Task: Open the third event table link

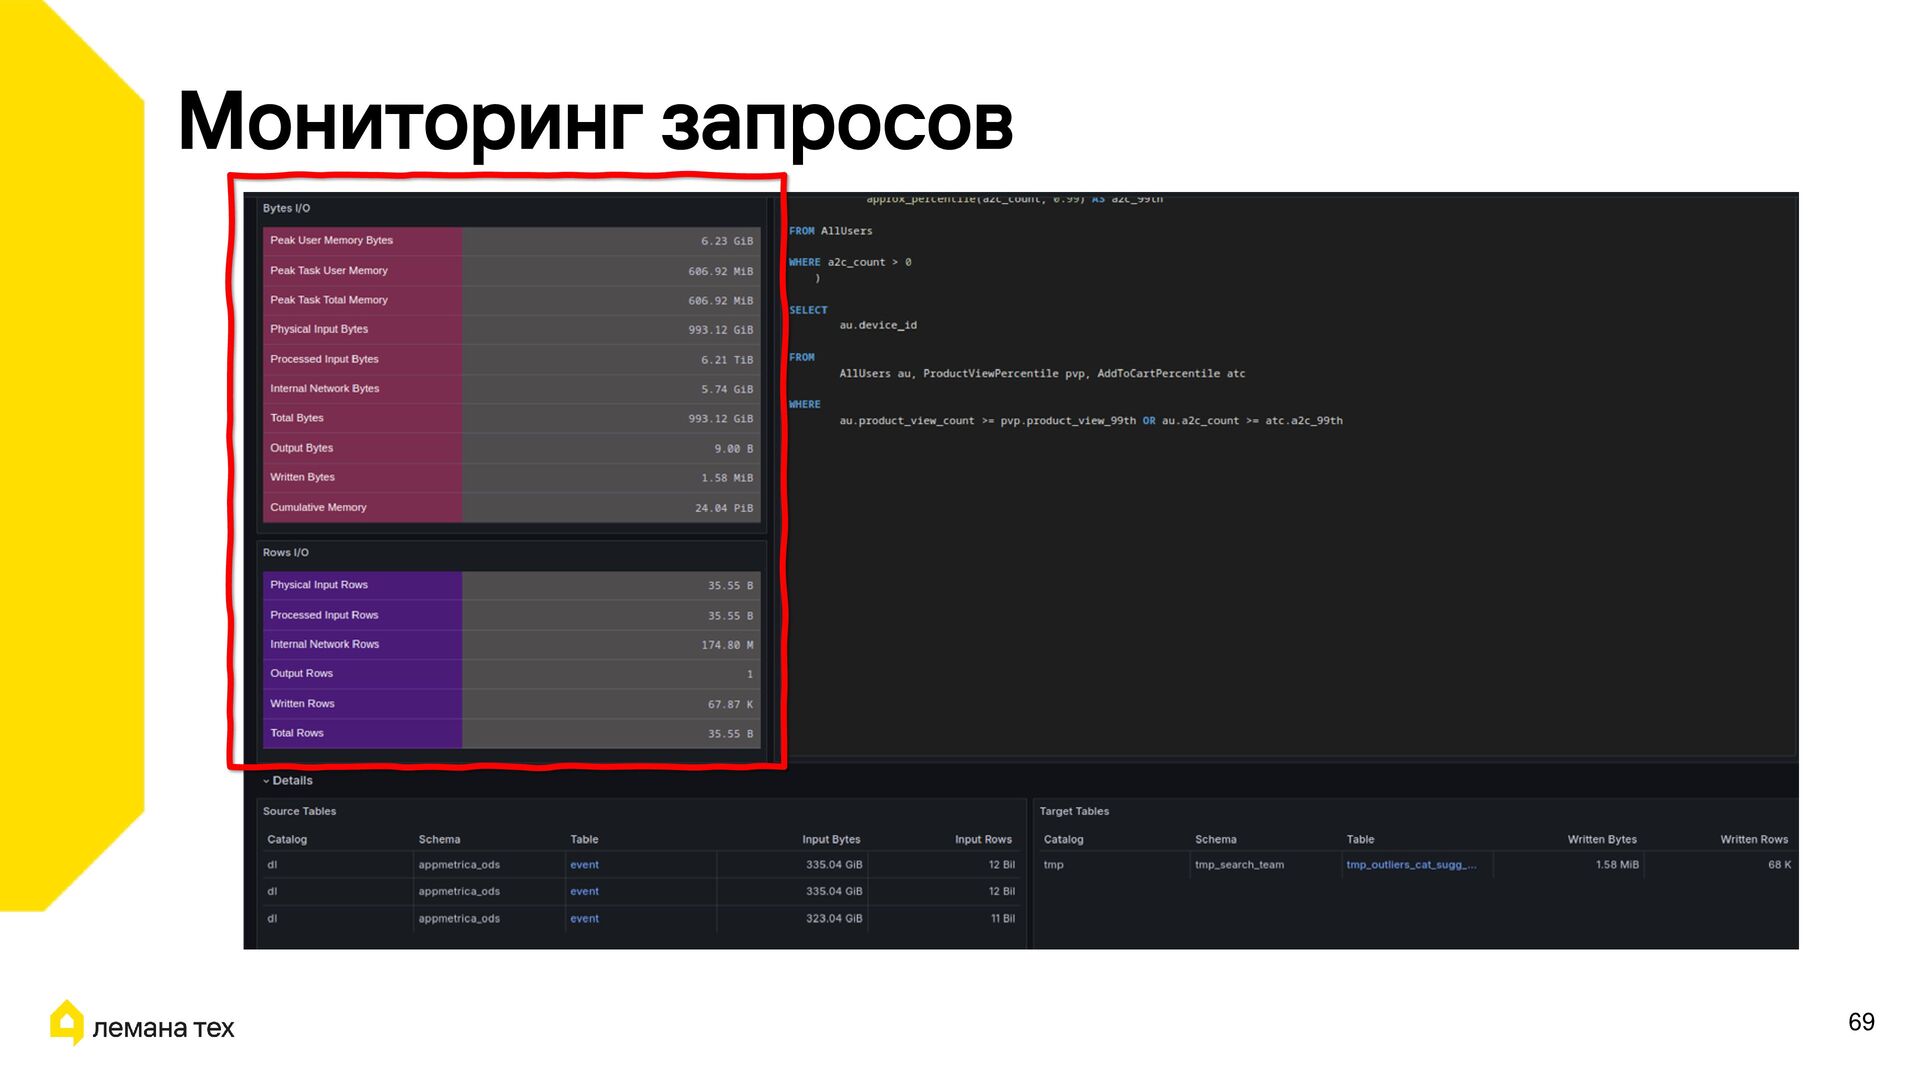Action: pos(584,918)
